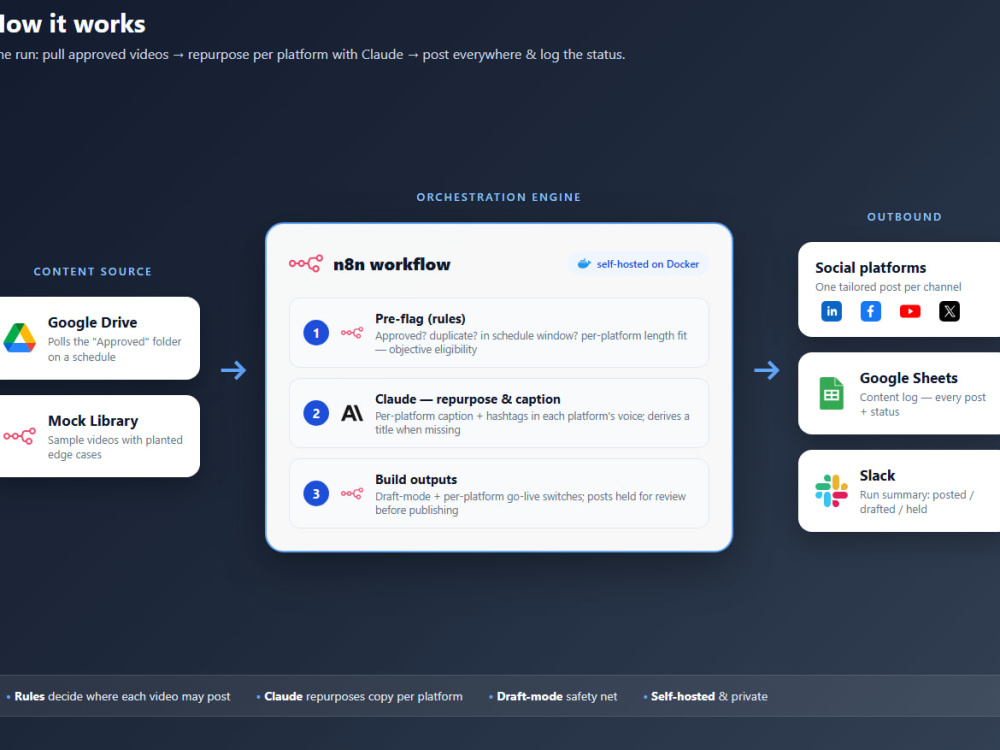This screenshot has height=750, width=1000.
Task: Click the 'Build outputs' step title
Action: (x=416, y=480)
